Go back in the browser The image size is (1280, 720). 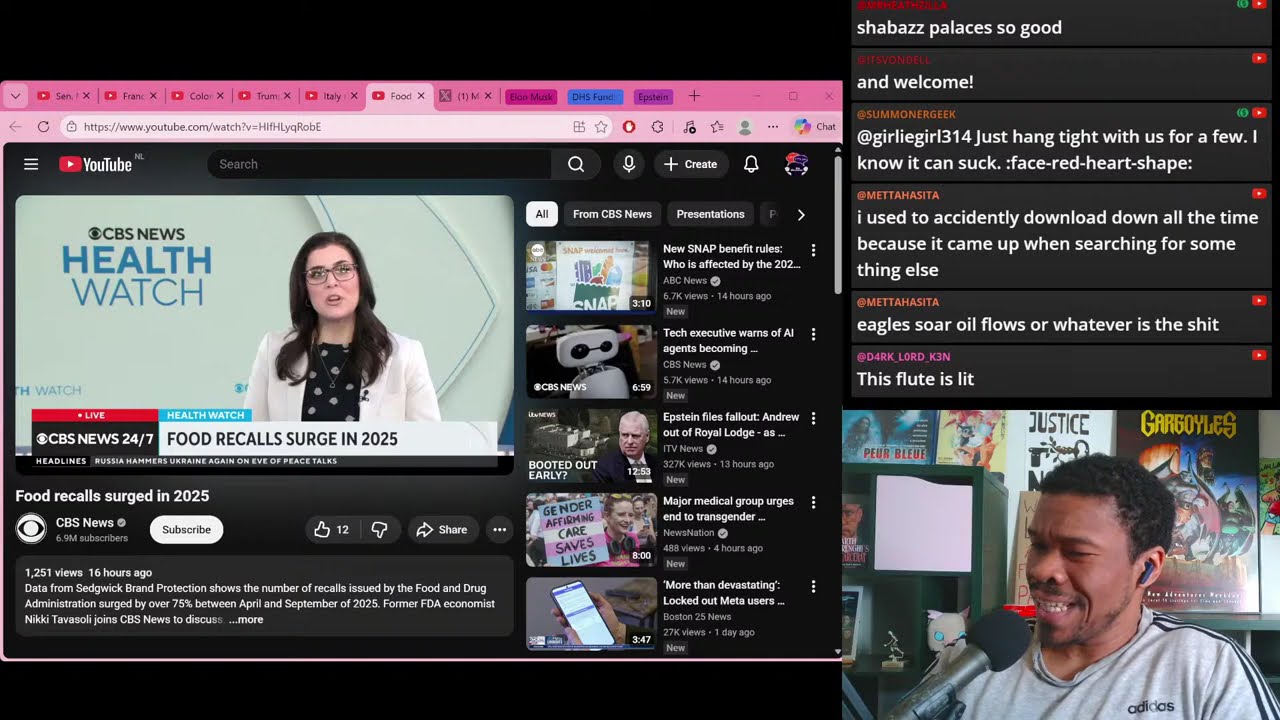click(15, 127)
